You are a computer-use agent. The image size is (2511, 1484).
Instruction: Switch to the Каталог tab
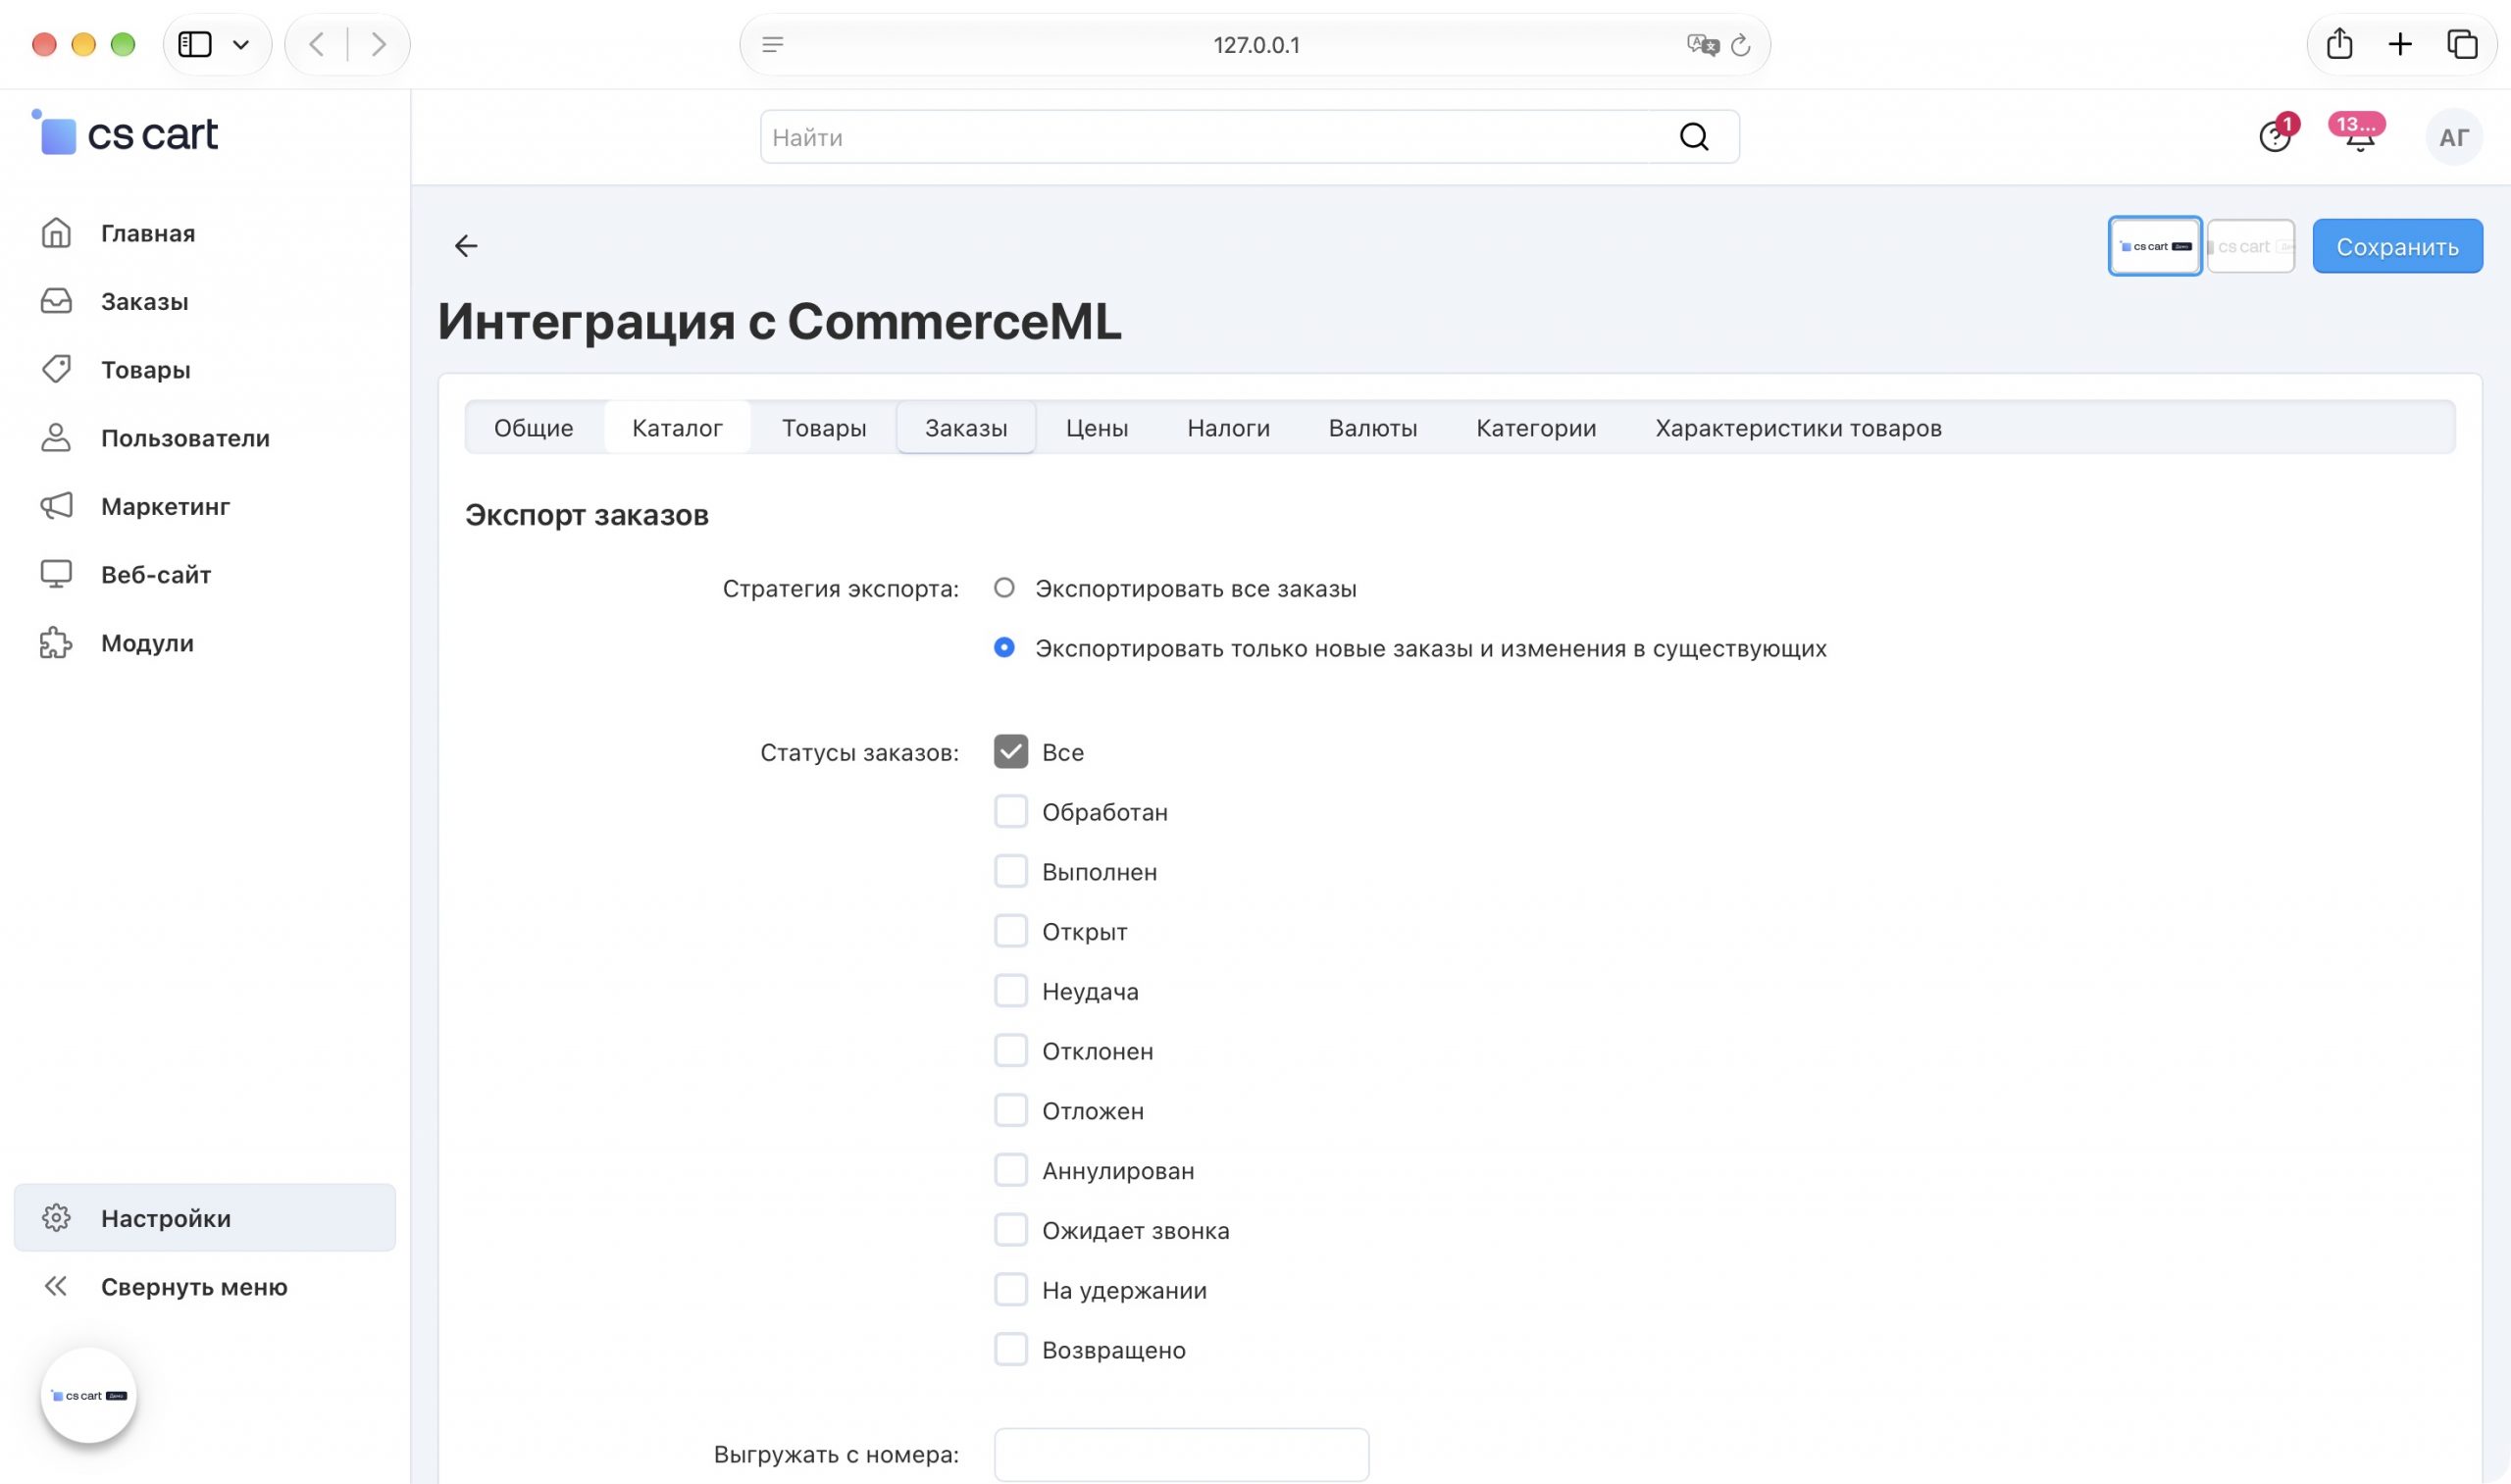coord(677,428)
